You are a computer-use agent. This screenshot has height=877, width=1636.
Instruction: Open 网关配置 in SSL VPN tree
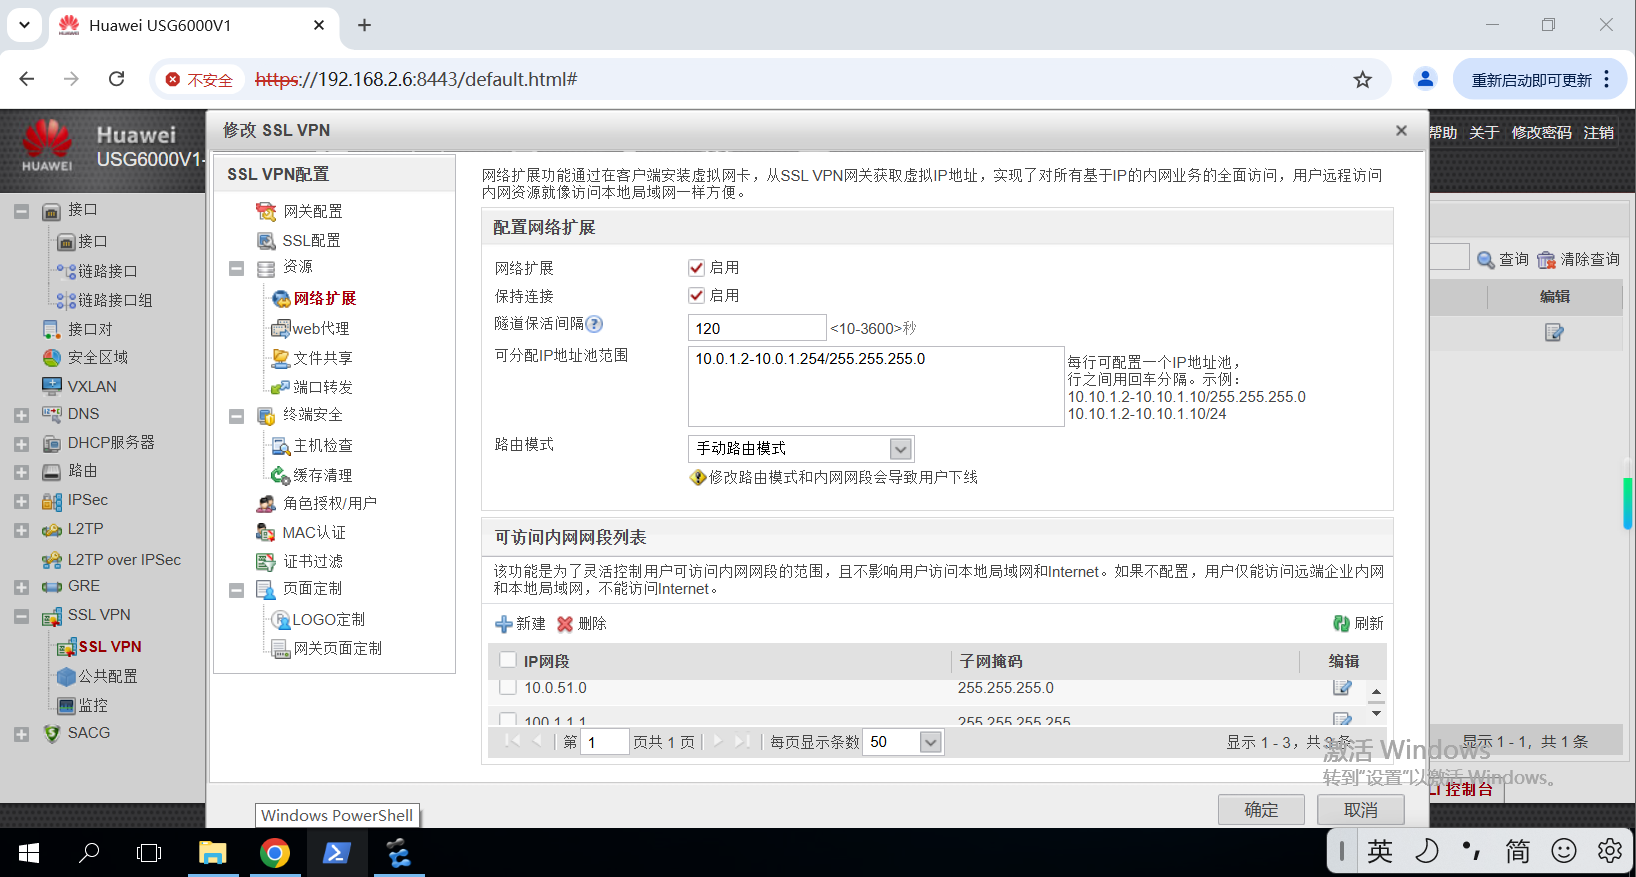click(312, 211)
